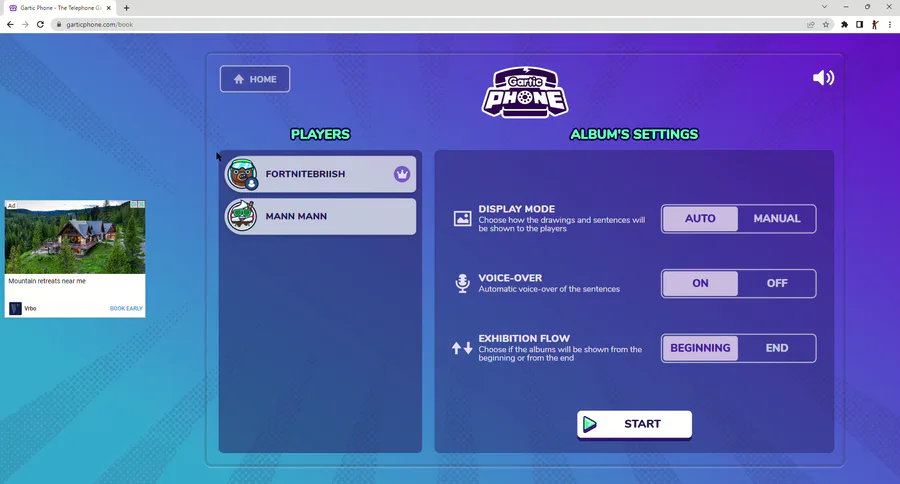Click BOOK EARLY link in ad

tap(126, 308)
